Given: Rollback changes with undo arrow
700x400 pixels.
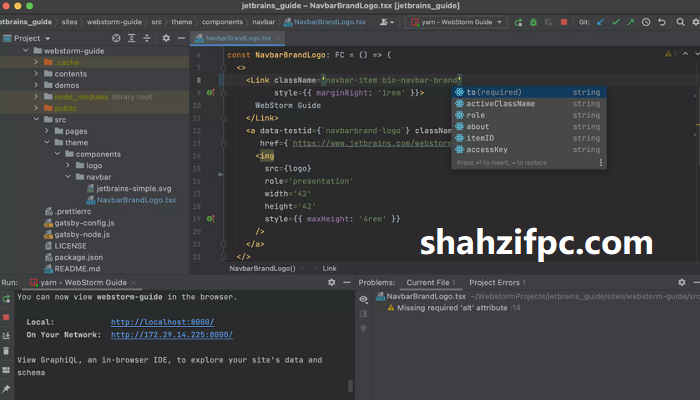Looking at the screenshot, I should pos(662,22).
